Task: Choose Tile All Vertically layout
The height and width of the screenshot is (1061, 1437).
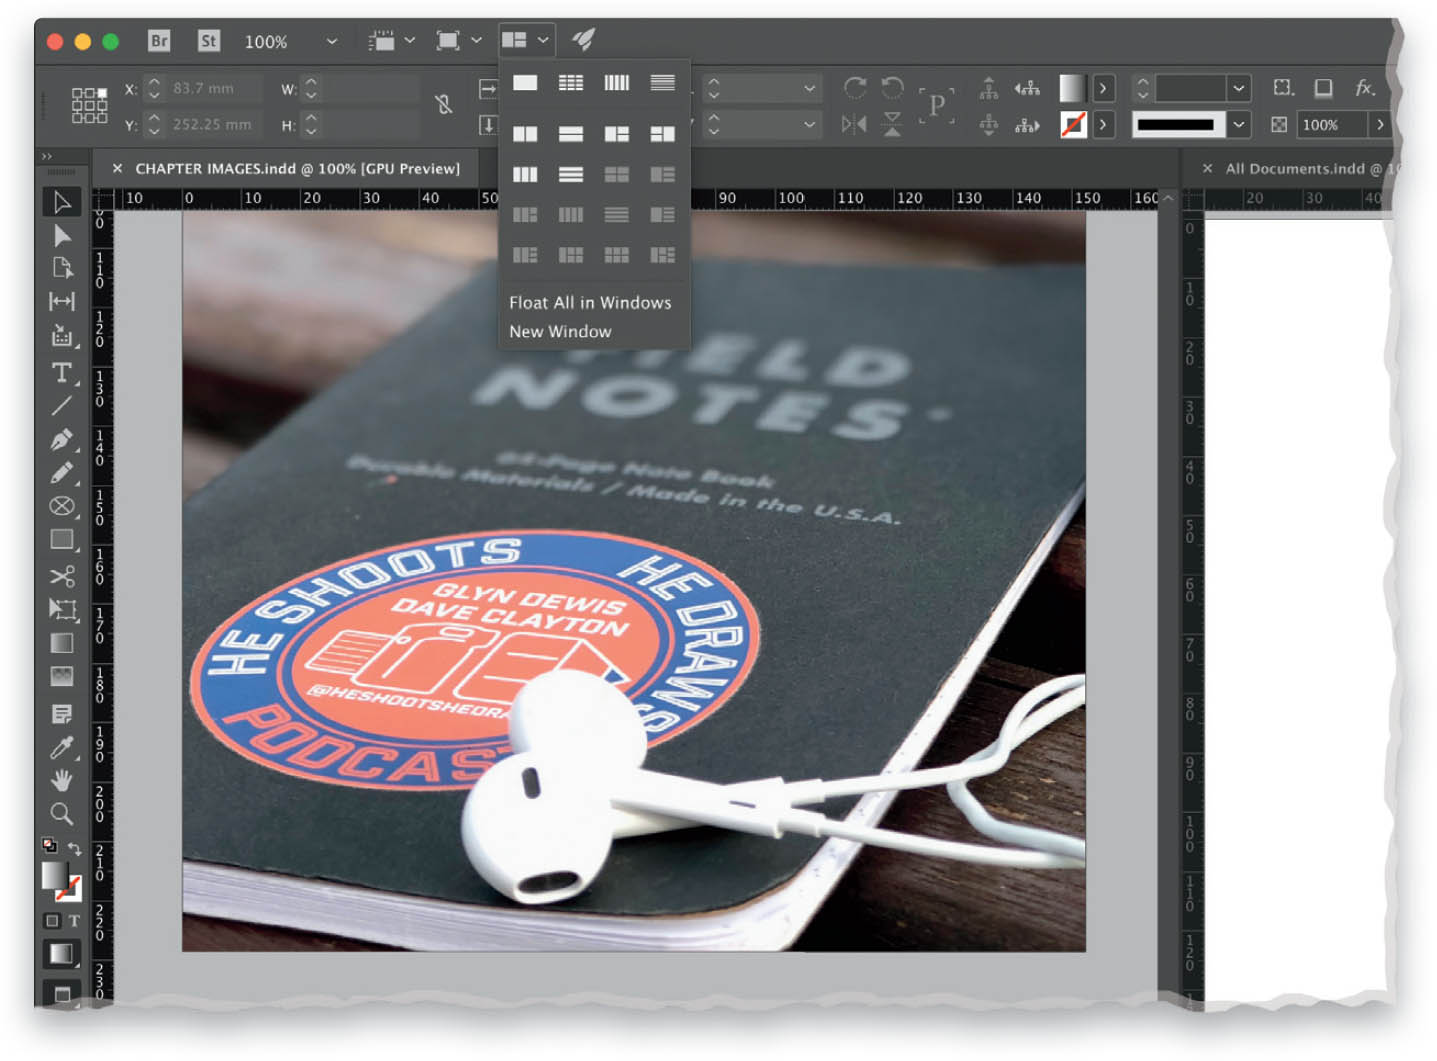Action: point(617,83)
